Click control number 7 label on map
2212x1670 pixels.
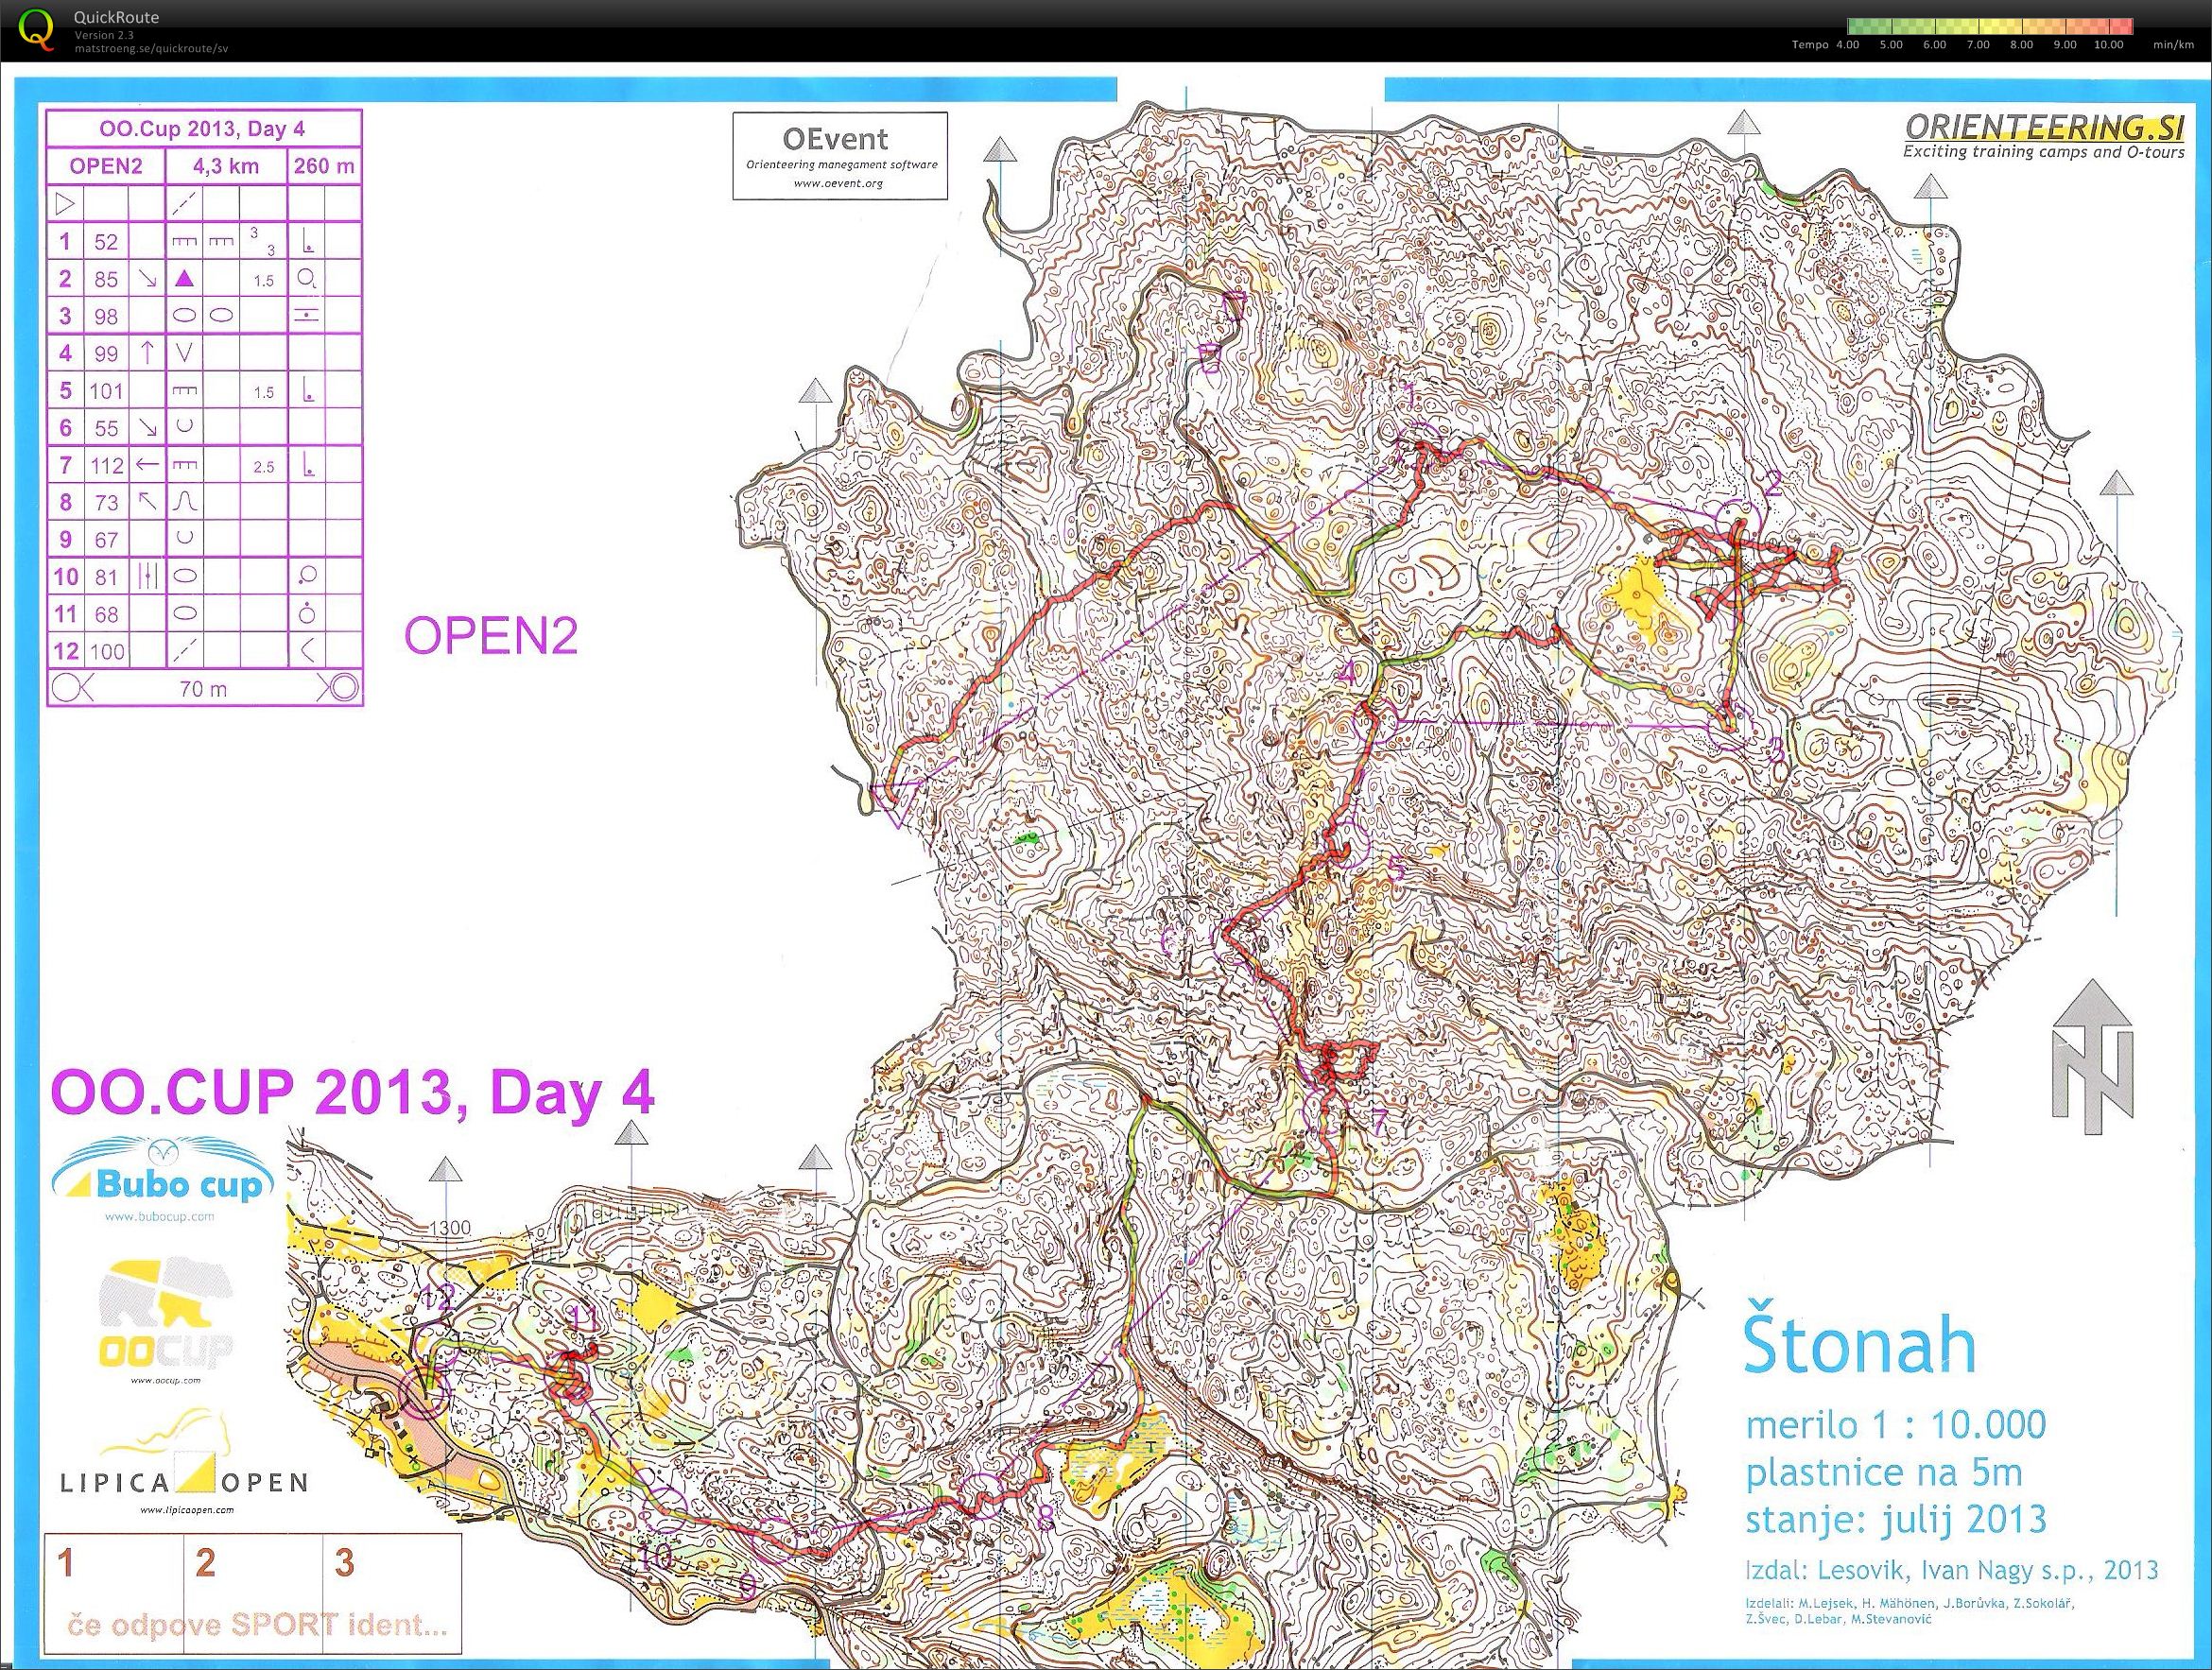click(x=1379, y=1124)
